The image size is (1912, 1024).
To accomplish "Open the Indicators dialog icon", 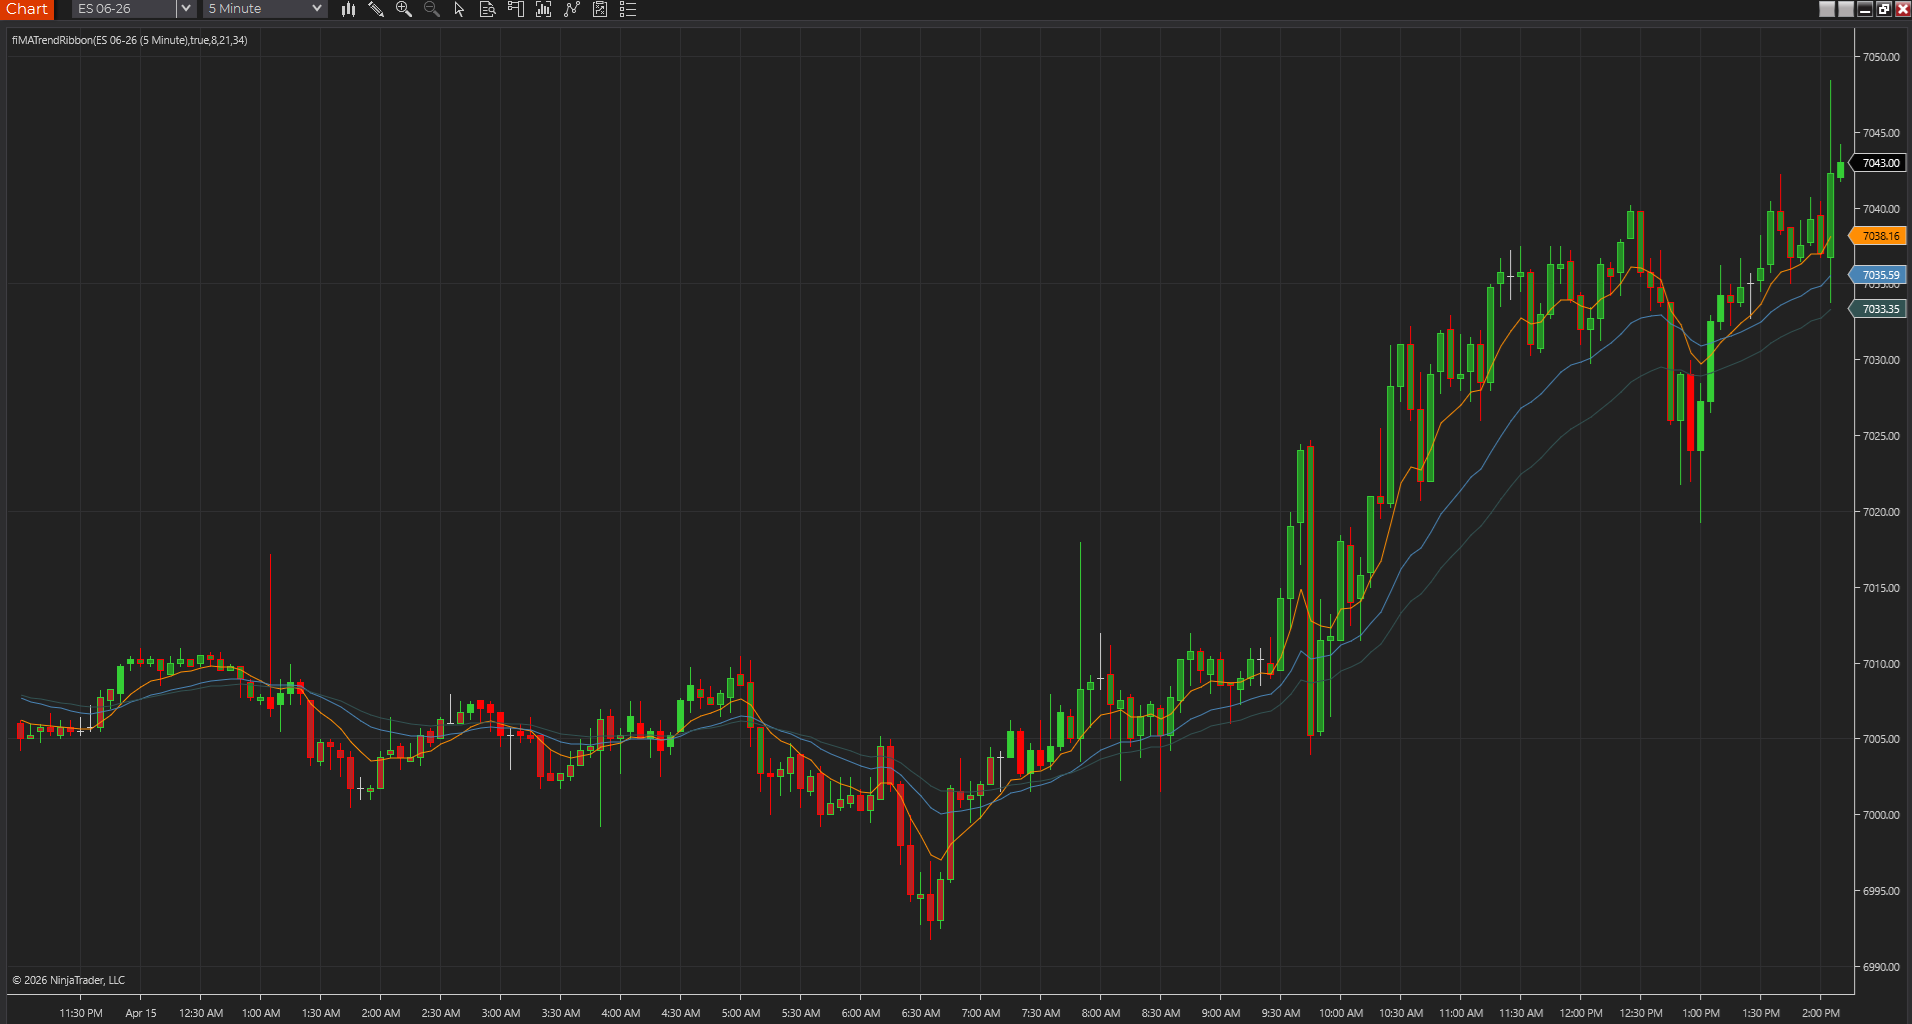I will click(543, 9).
